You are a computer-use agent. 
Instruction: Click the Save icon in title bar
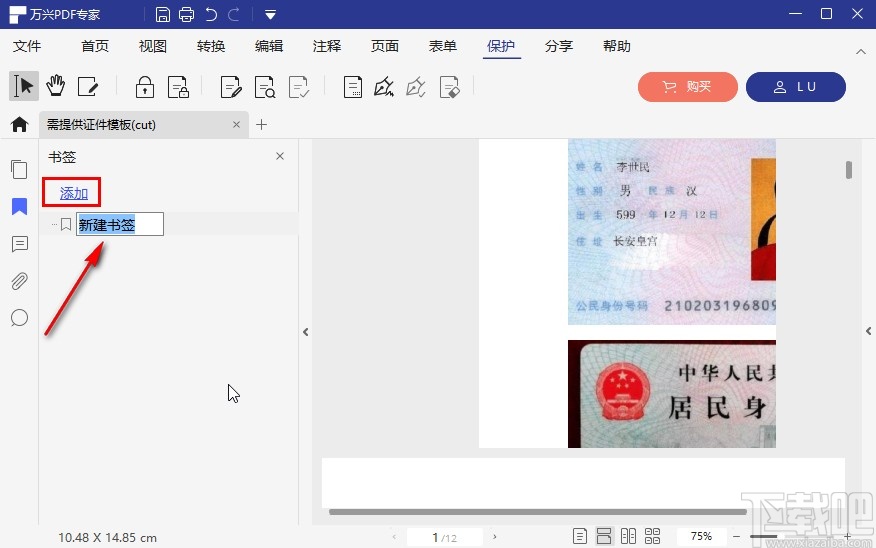(x=163, y=15)
